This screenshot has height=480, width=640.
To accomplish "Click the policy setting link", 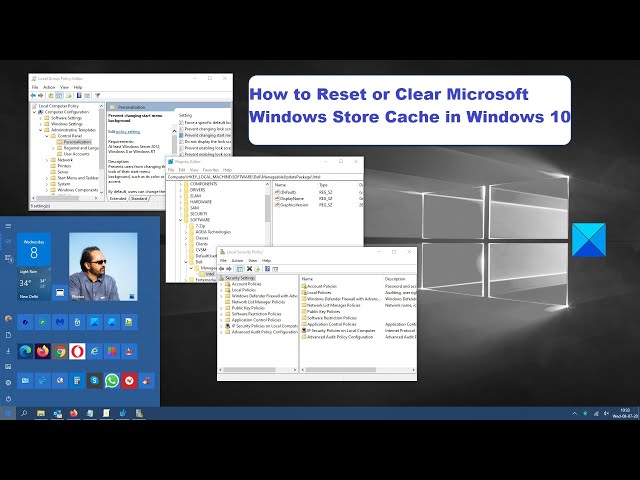I will pyautogui.click(x=128, y=131).
